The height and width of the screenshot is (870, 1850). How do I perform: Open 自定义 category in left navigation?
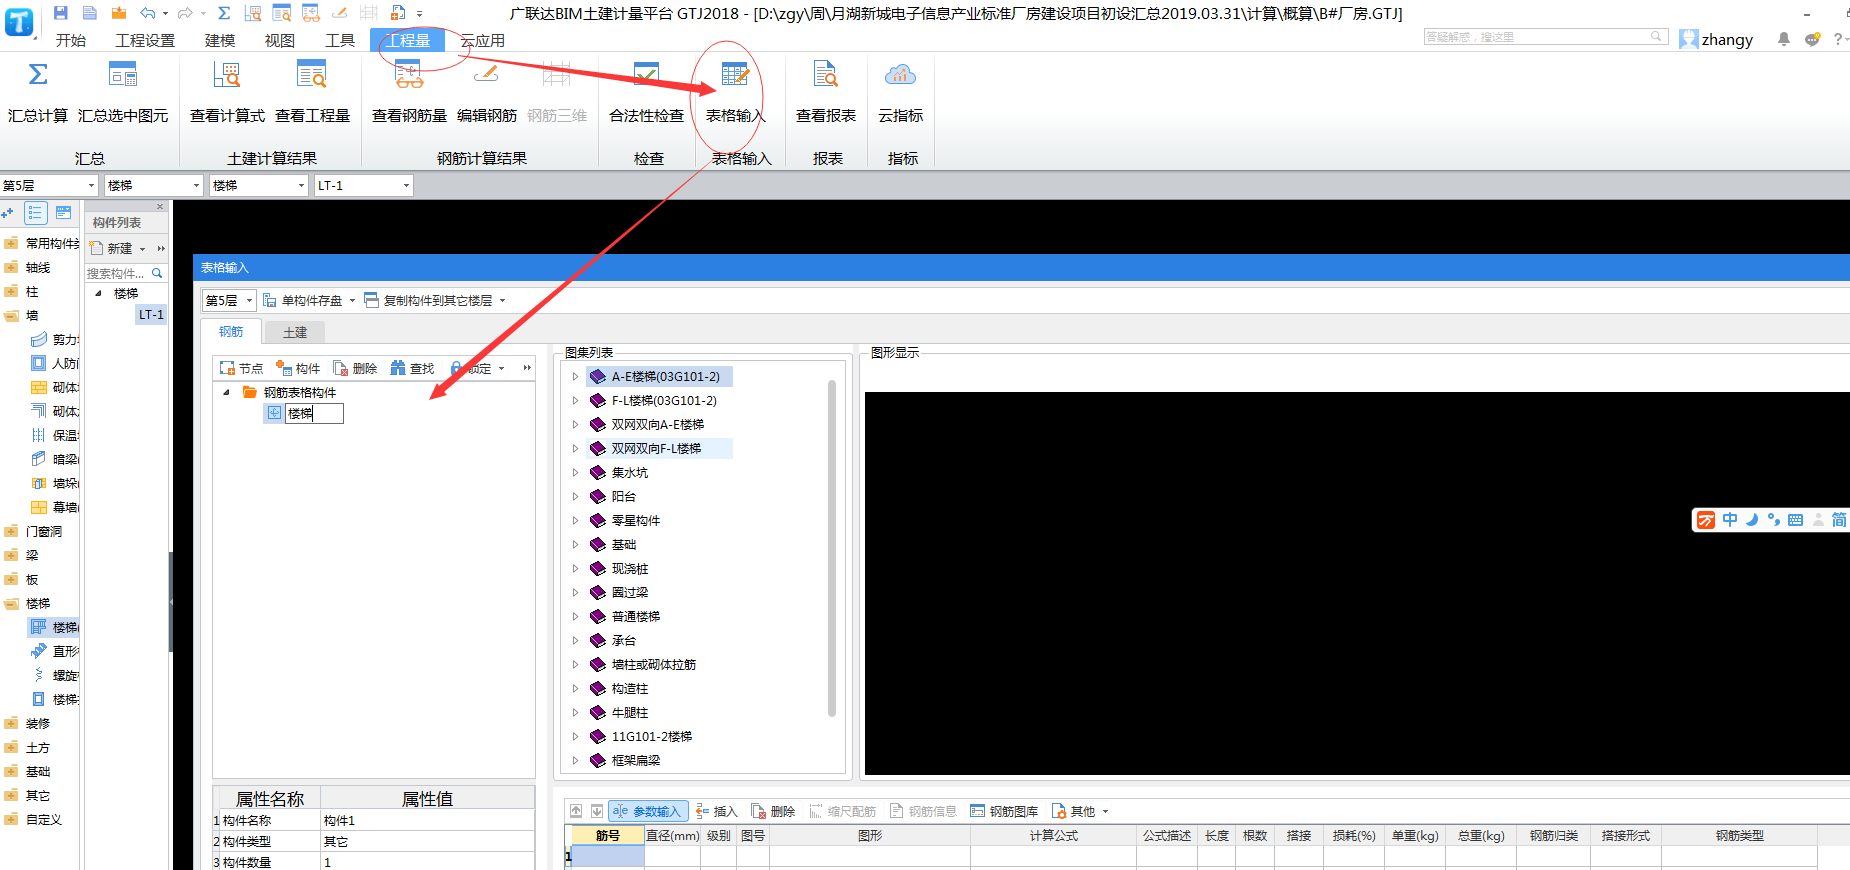(43, 820)
